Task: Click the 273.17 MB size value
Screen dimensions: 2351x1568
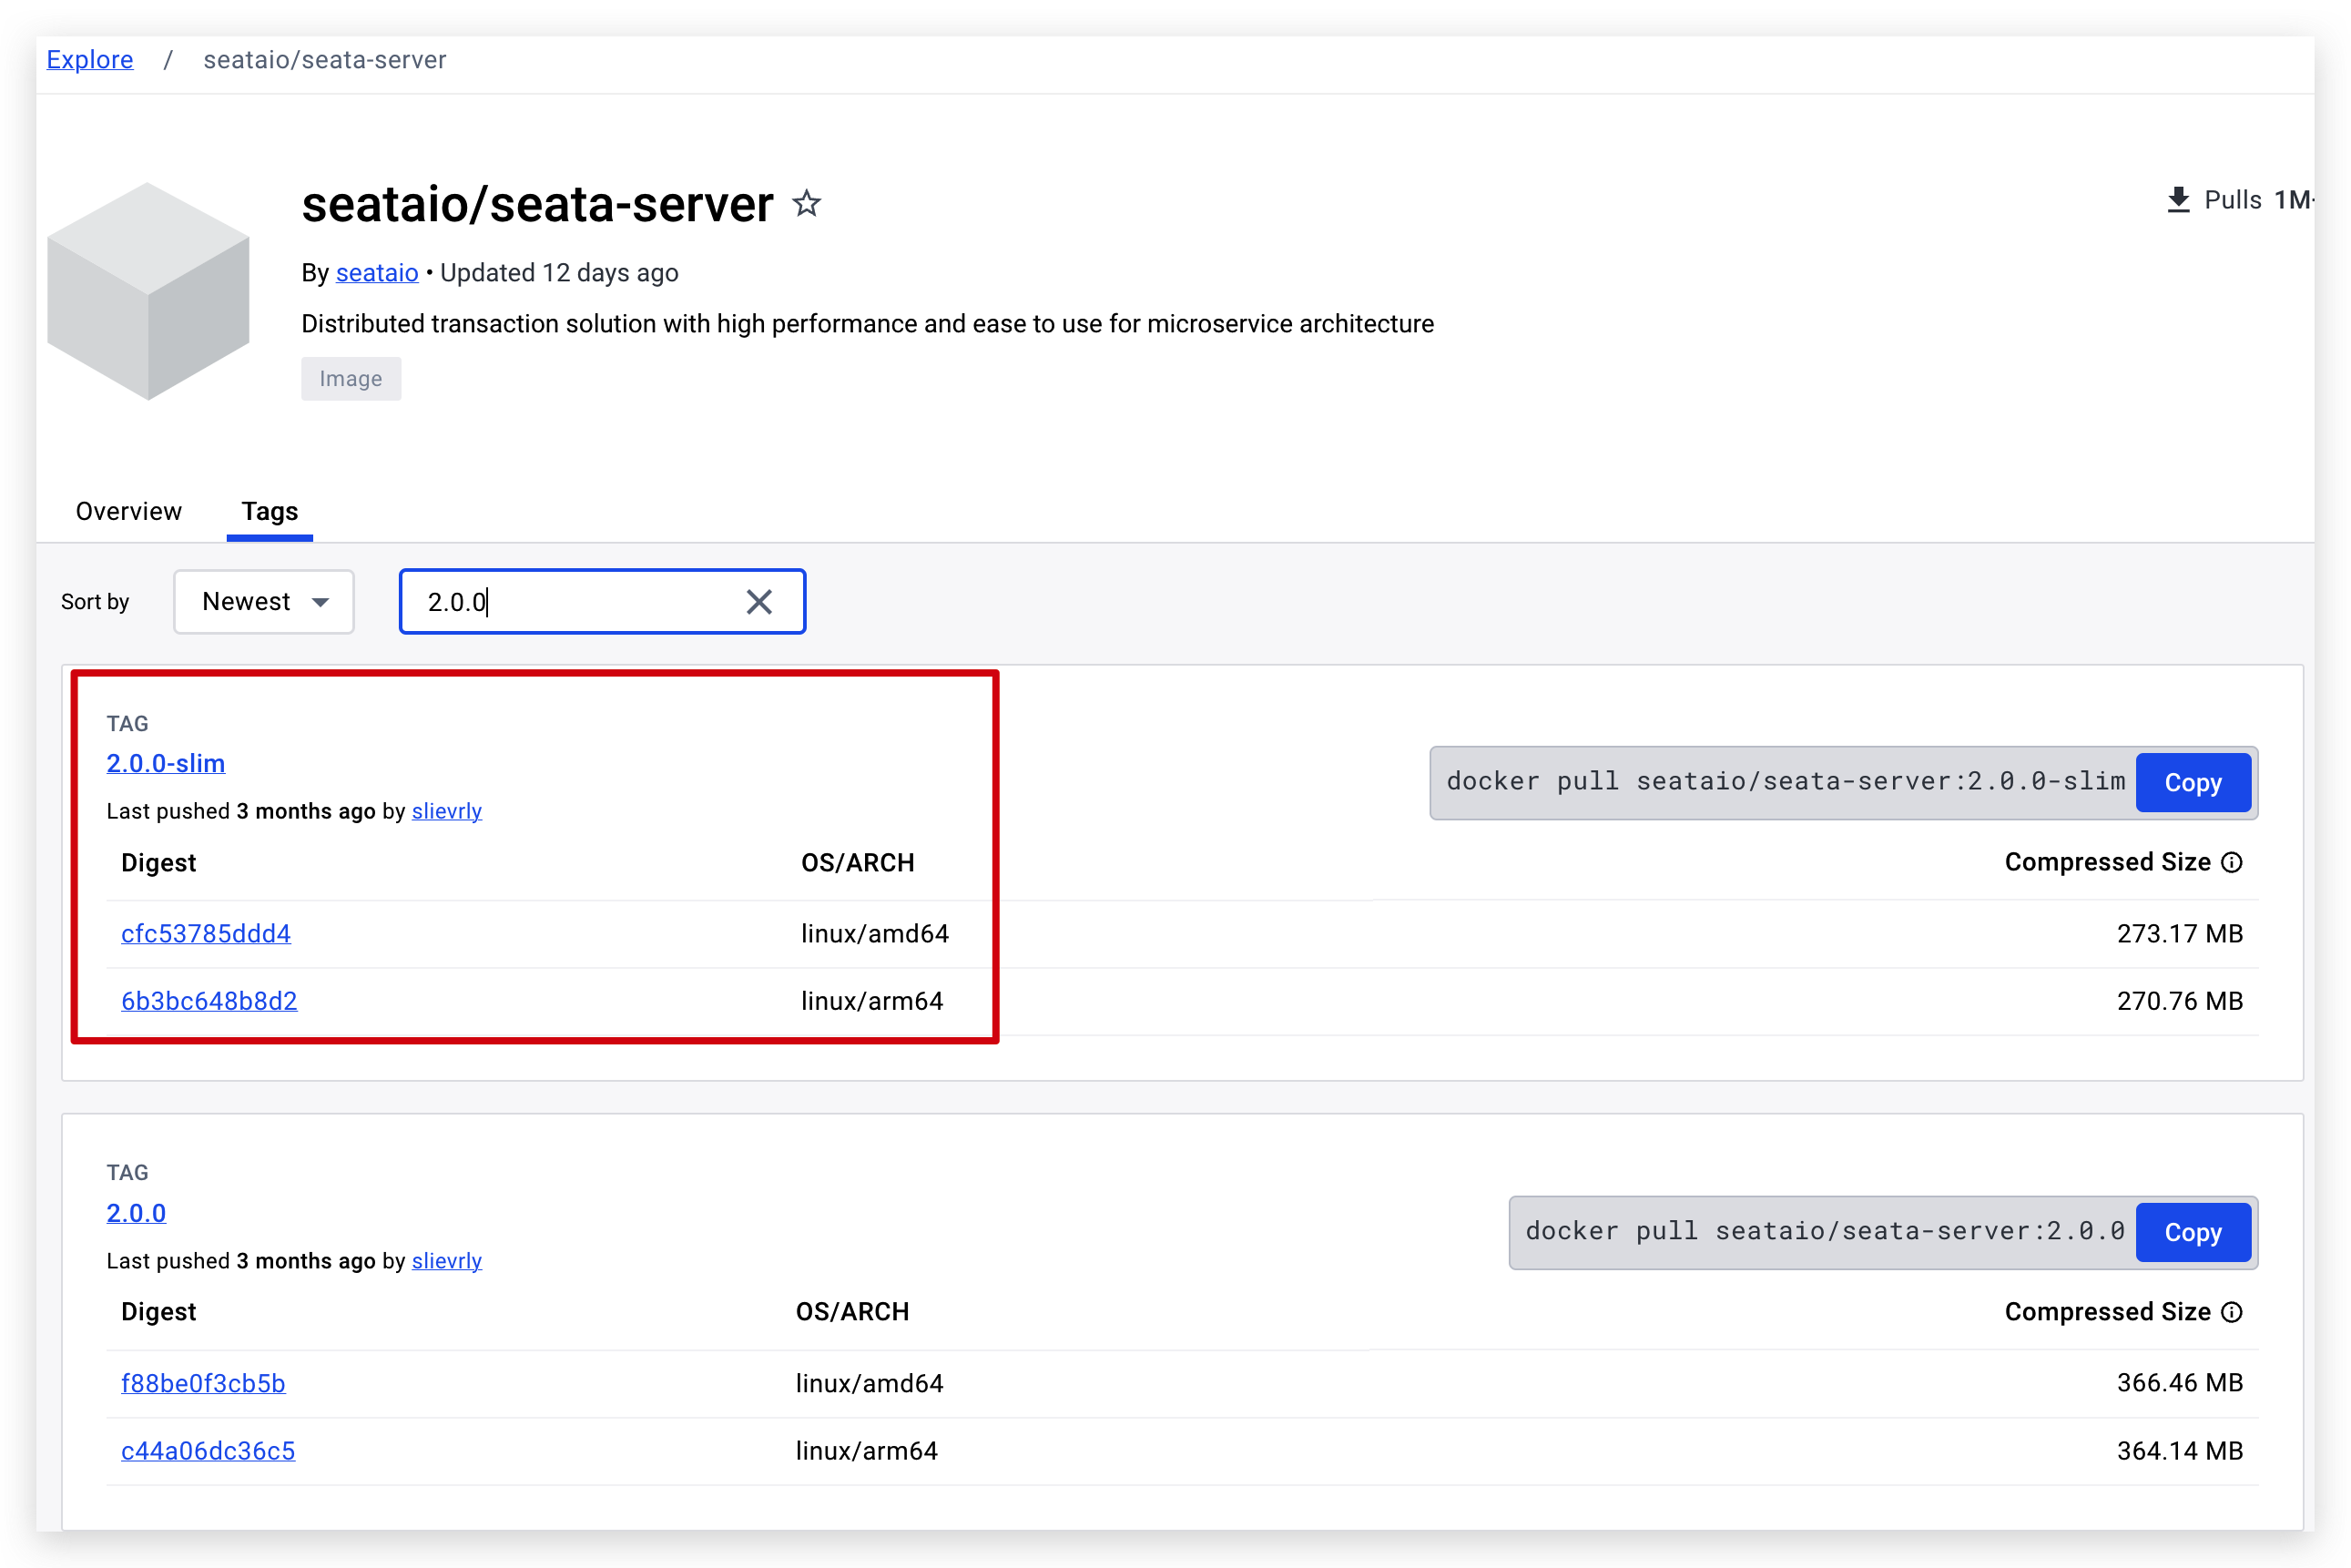Action: tap(2179, 934)
